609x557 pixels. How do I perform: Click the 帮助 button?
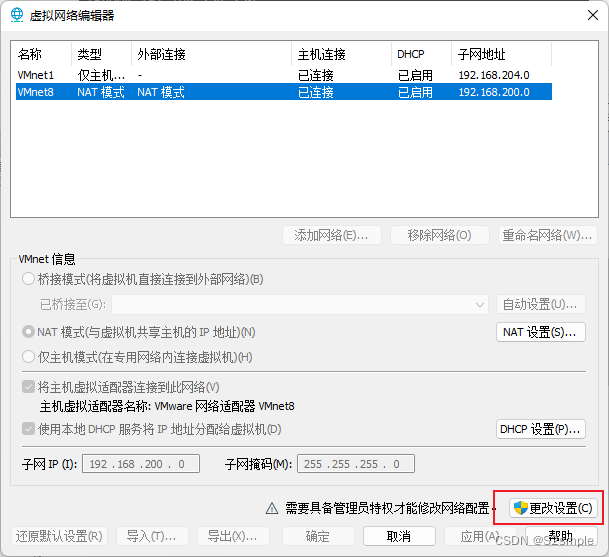point(561,536)
